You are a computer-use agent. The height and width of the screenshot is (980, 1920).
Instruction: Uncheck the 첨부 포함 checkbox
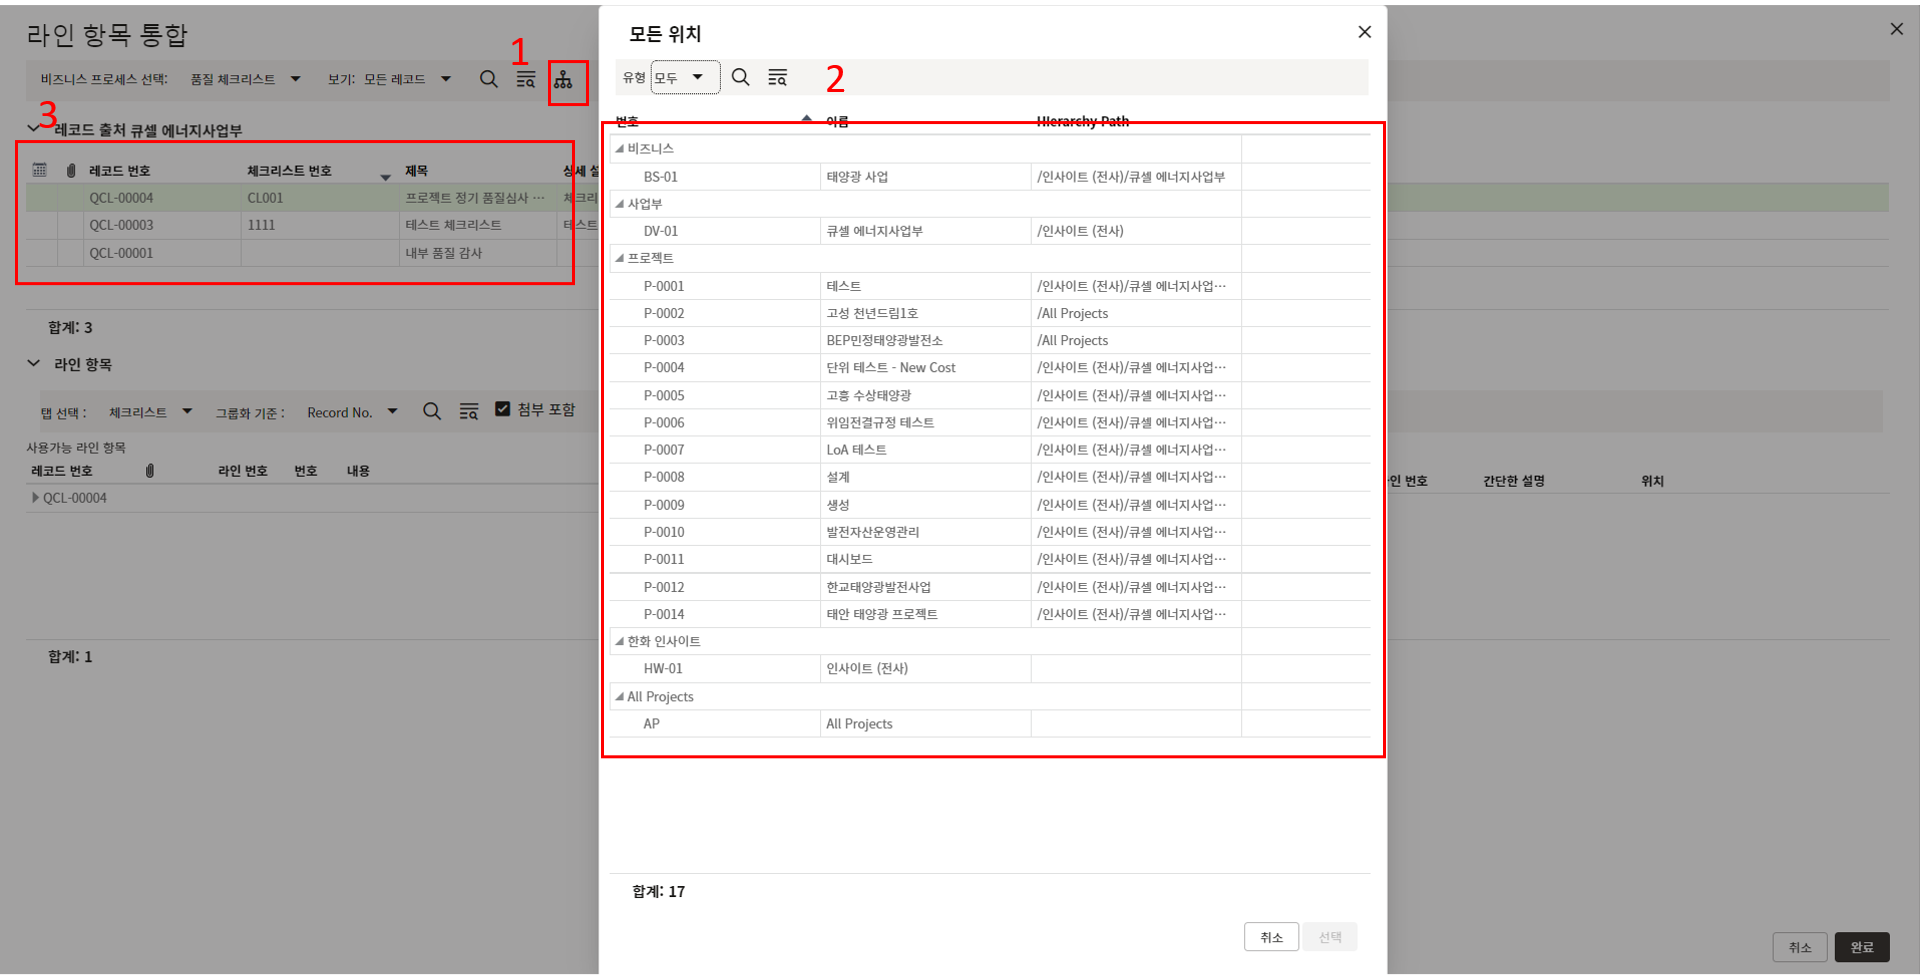click(x=503, y=409)
